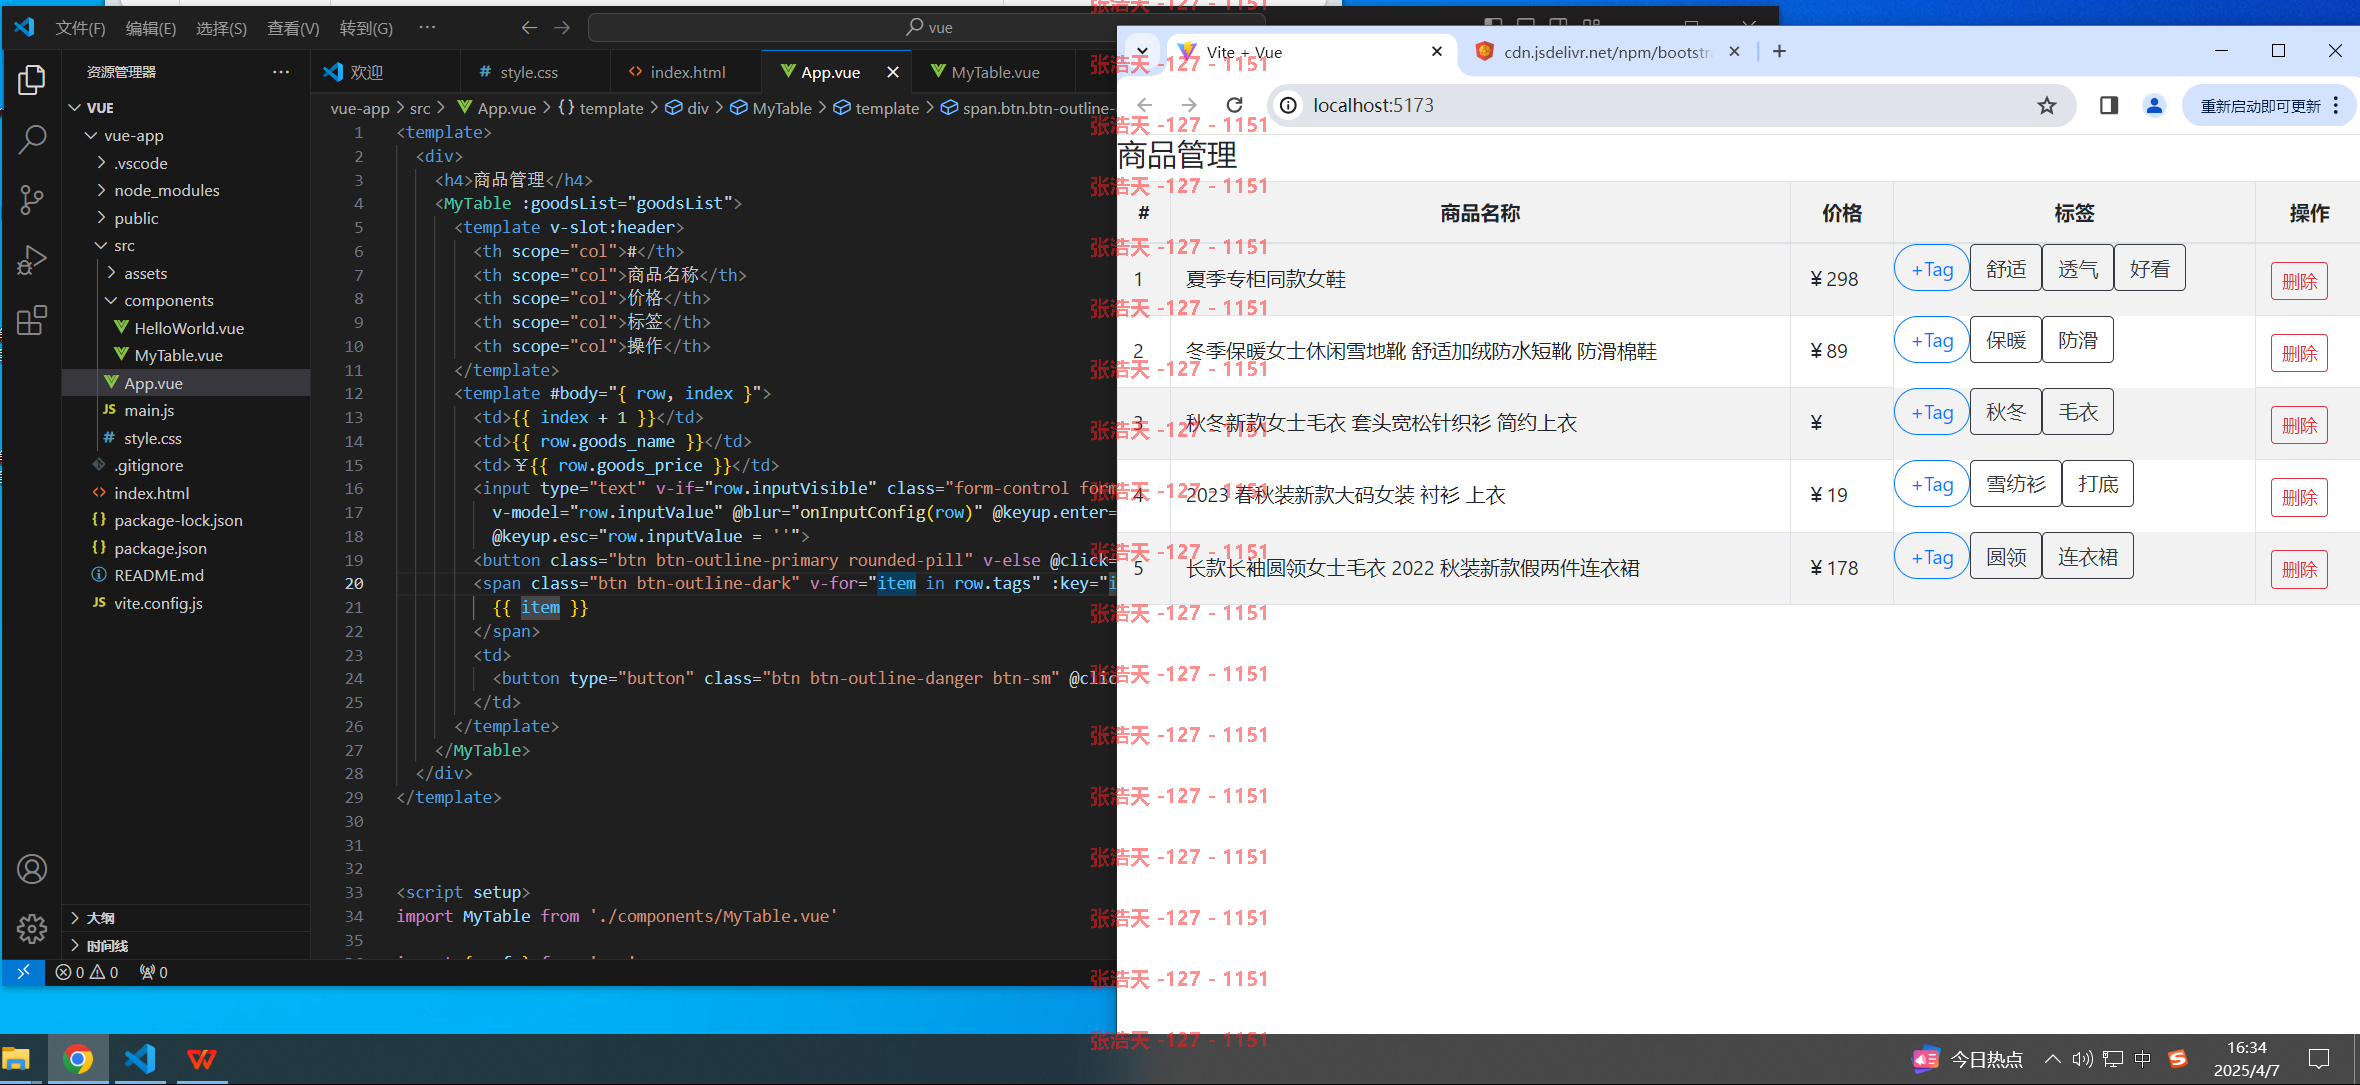2360x1085 pixels.
Task: Open the 编辑(E) menu
Action: click(151, 28)
